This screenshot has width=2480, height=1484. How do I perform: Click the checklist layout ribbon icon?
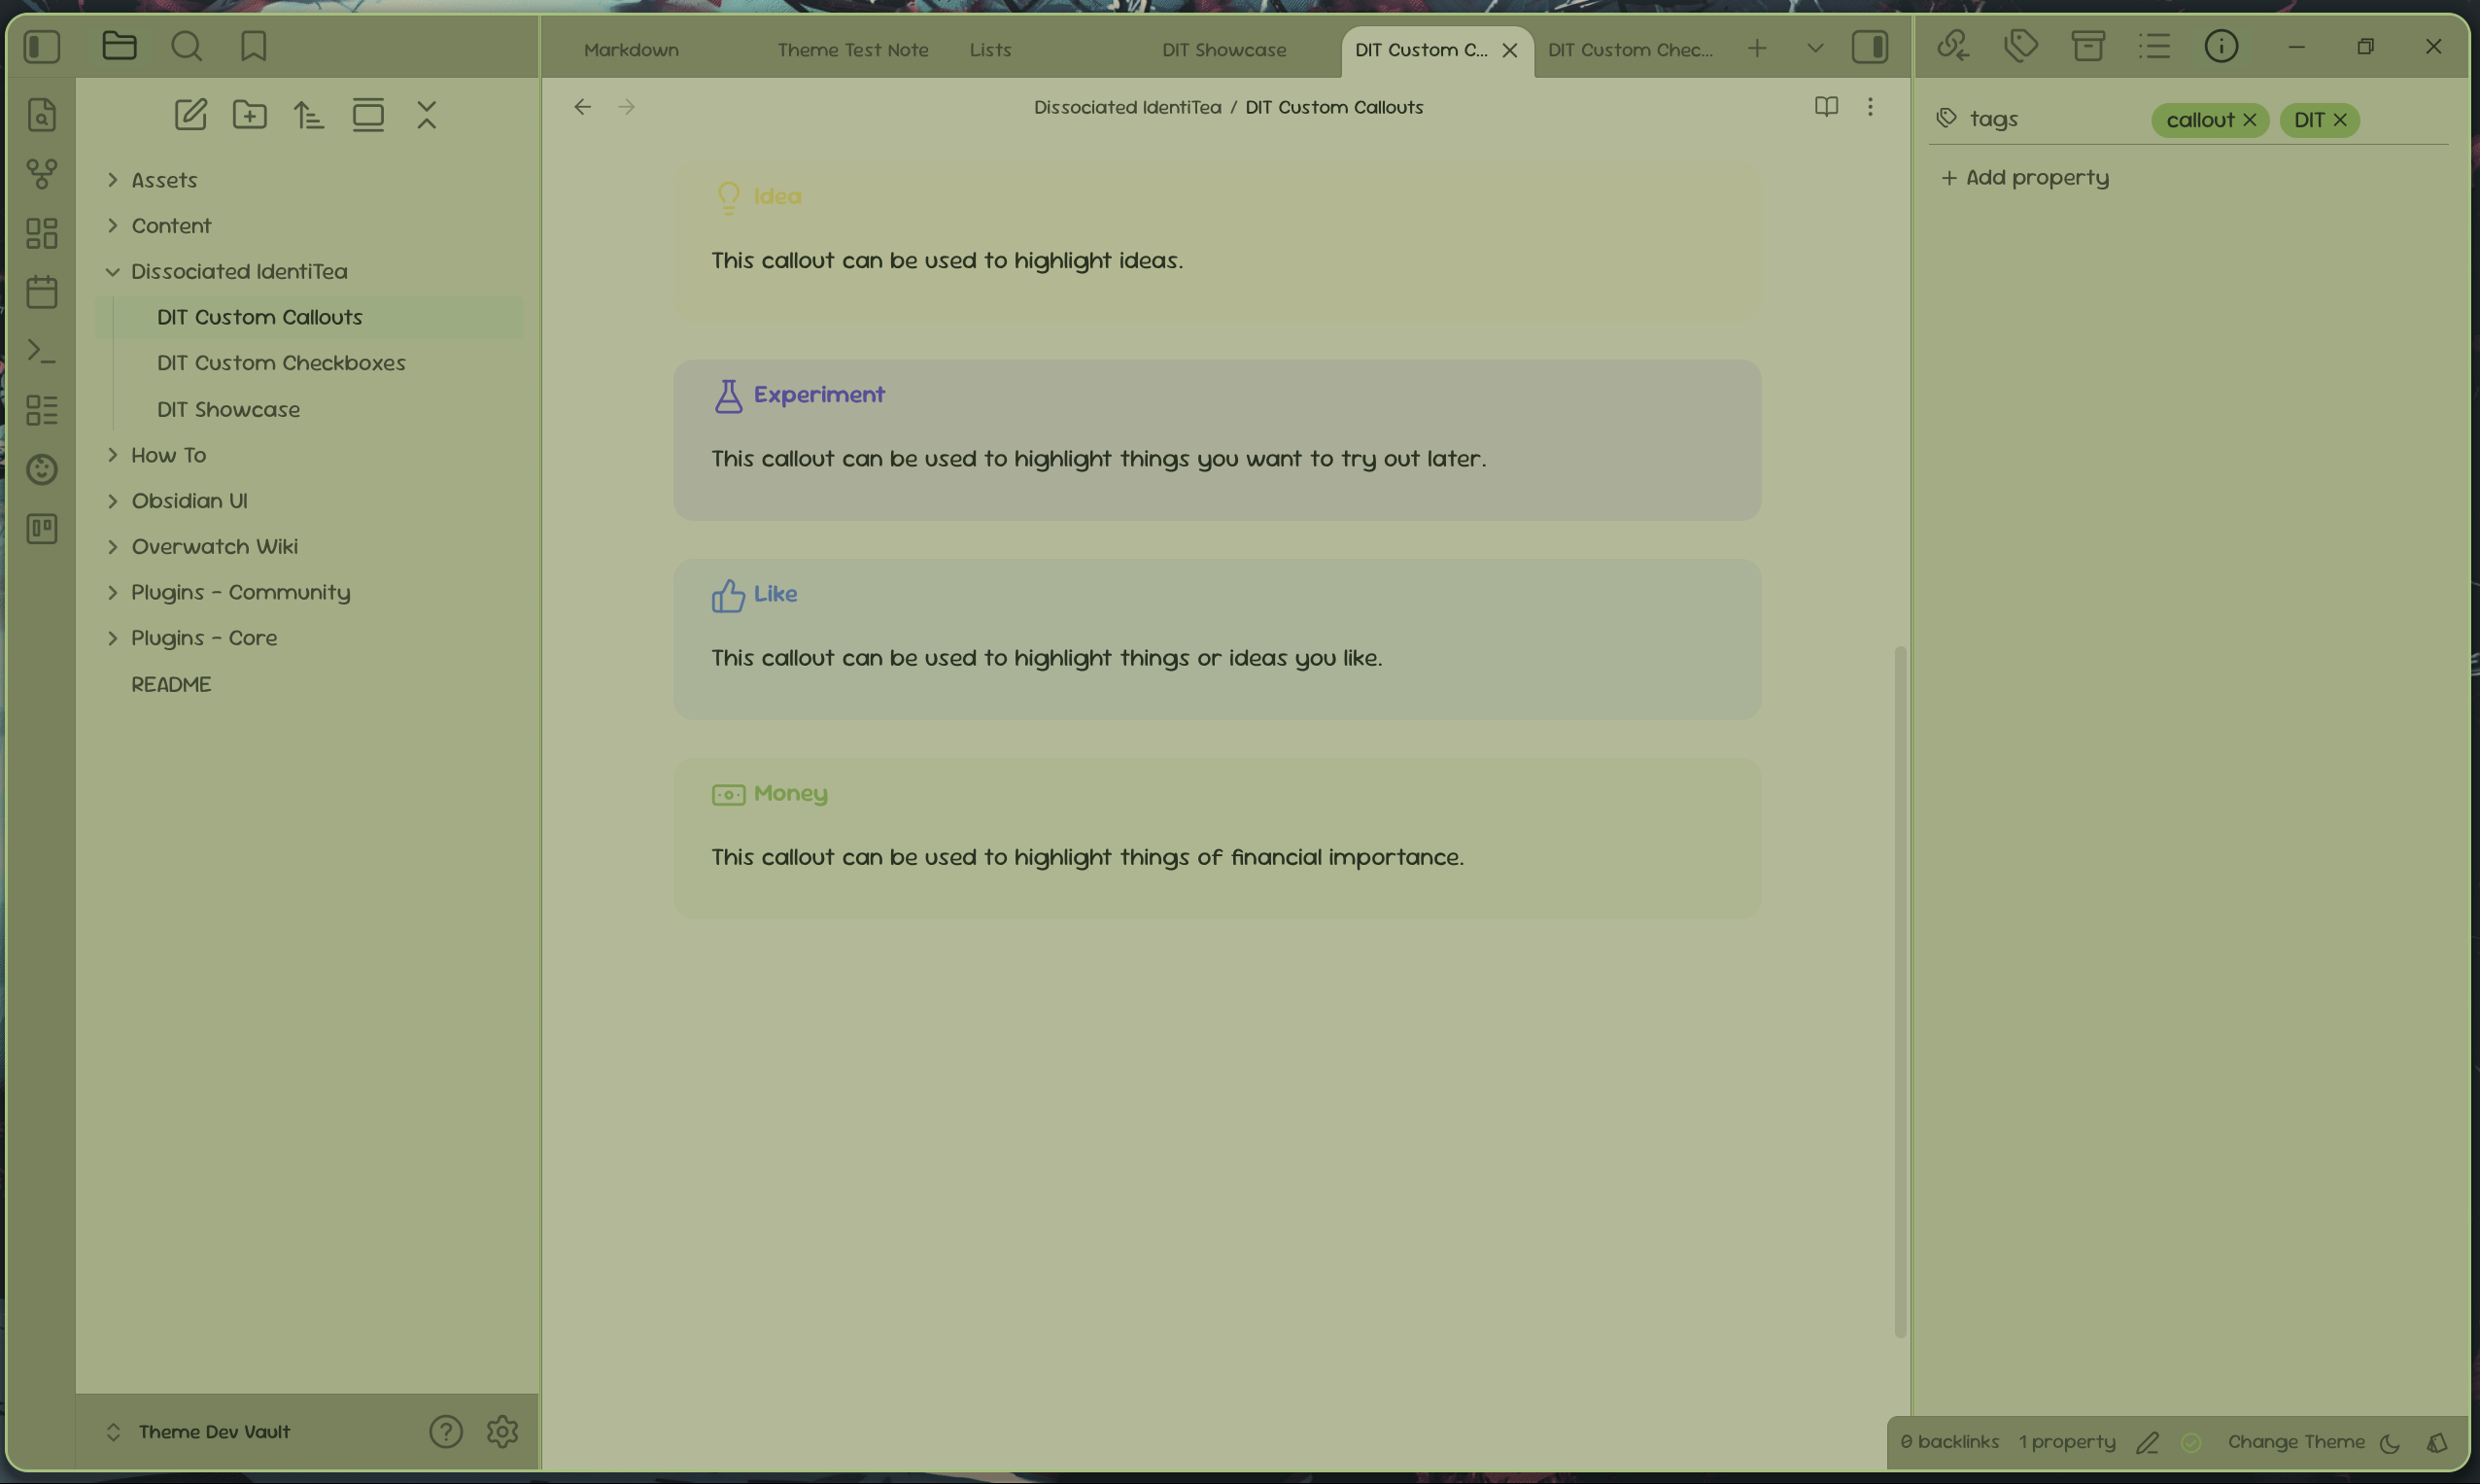(x=42, y=410)
